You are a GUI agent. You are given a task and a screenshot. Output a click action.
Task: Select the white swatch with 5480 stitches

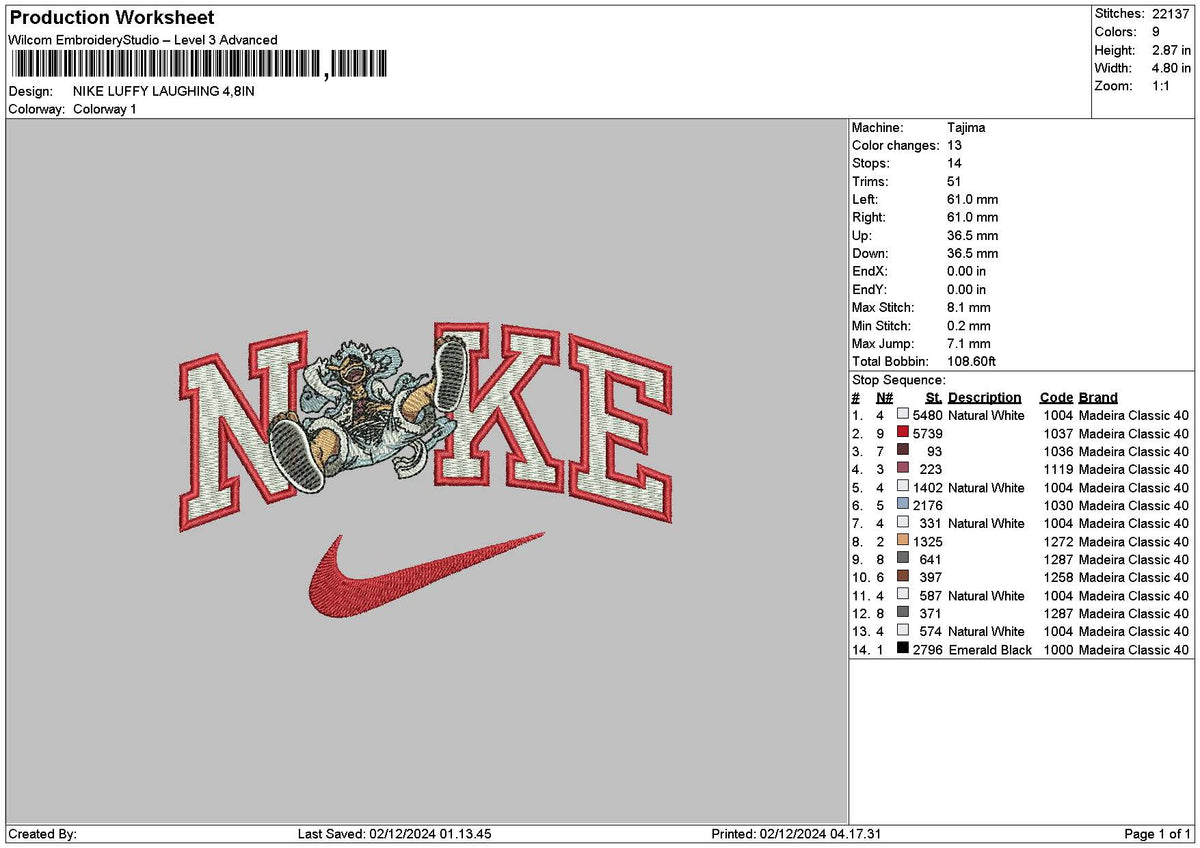[x=903, y=415]
